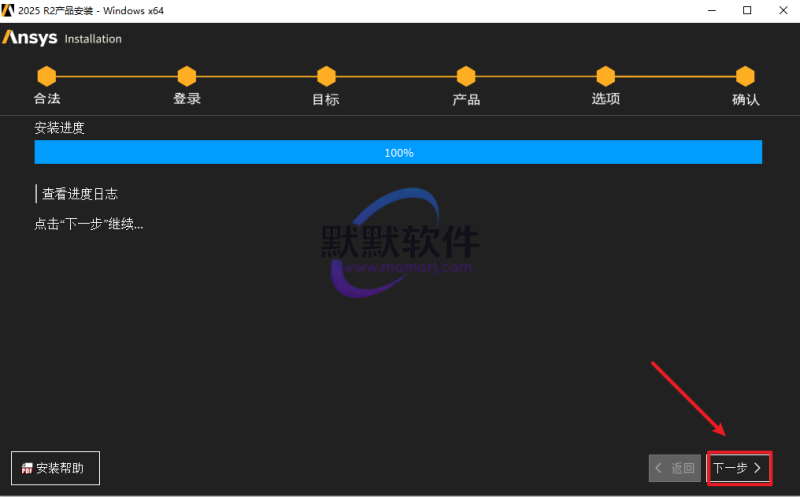Click the Ansys app icon in title bar
Viewport: 800px width, 497px height.
pyautogui.click(x=9, y=9)
